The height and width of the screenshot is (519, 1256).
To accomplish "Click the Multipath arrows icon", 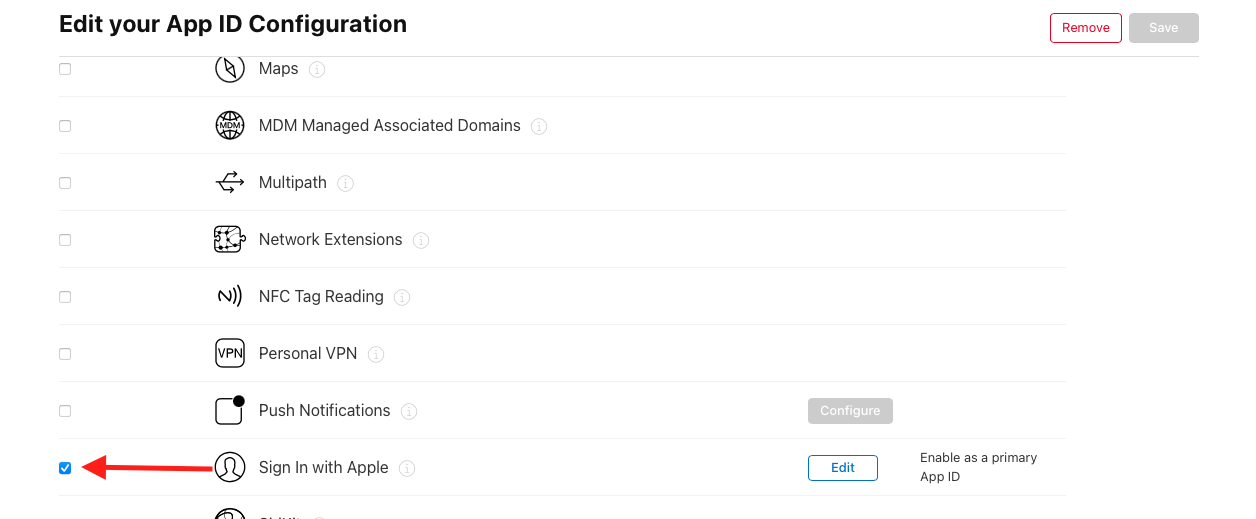I will point(230,183).
